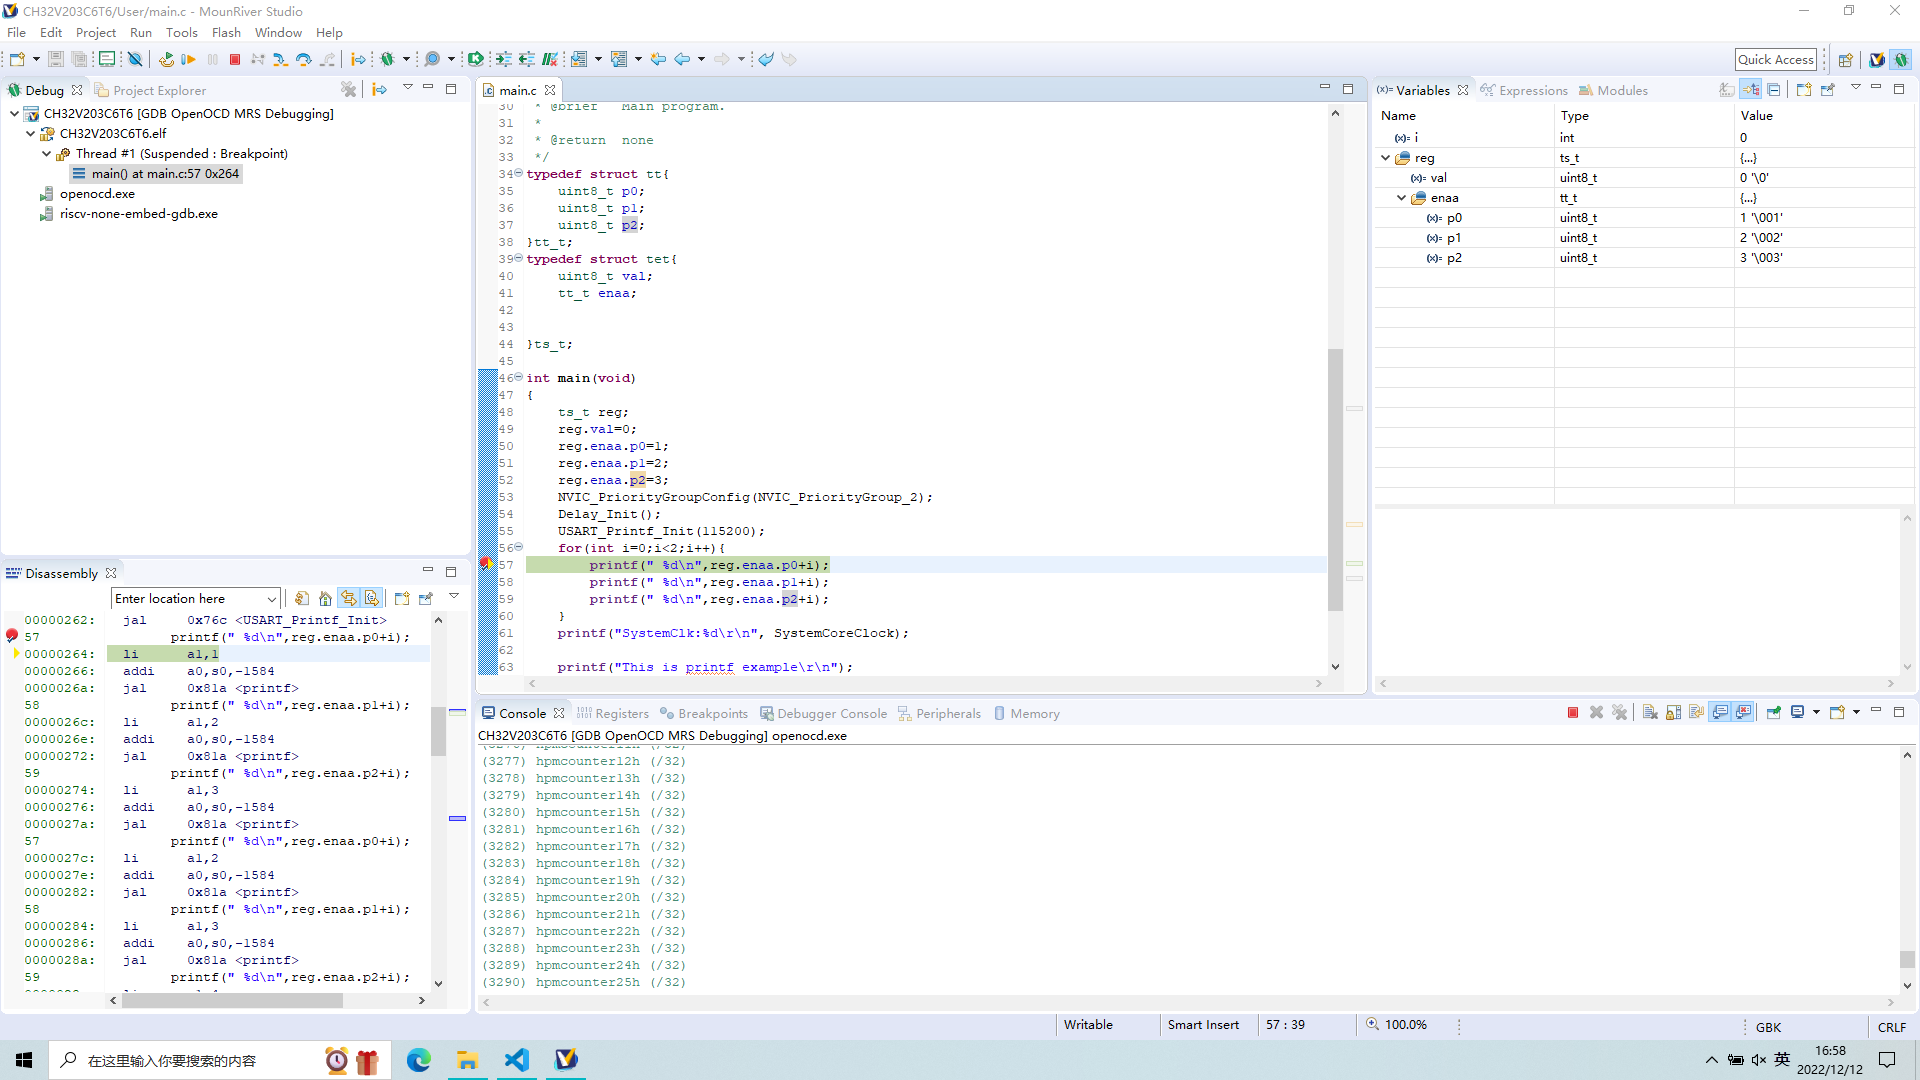Viewport: 1920px width, 1080px height.
Task: Click the Home icon in Disassembly toolbar
Action: [x=325, y=598]
